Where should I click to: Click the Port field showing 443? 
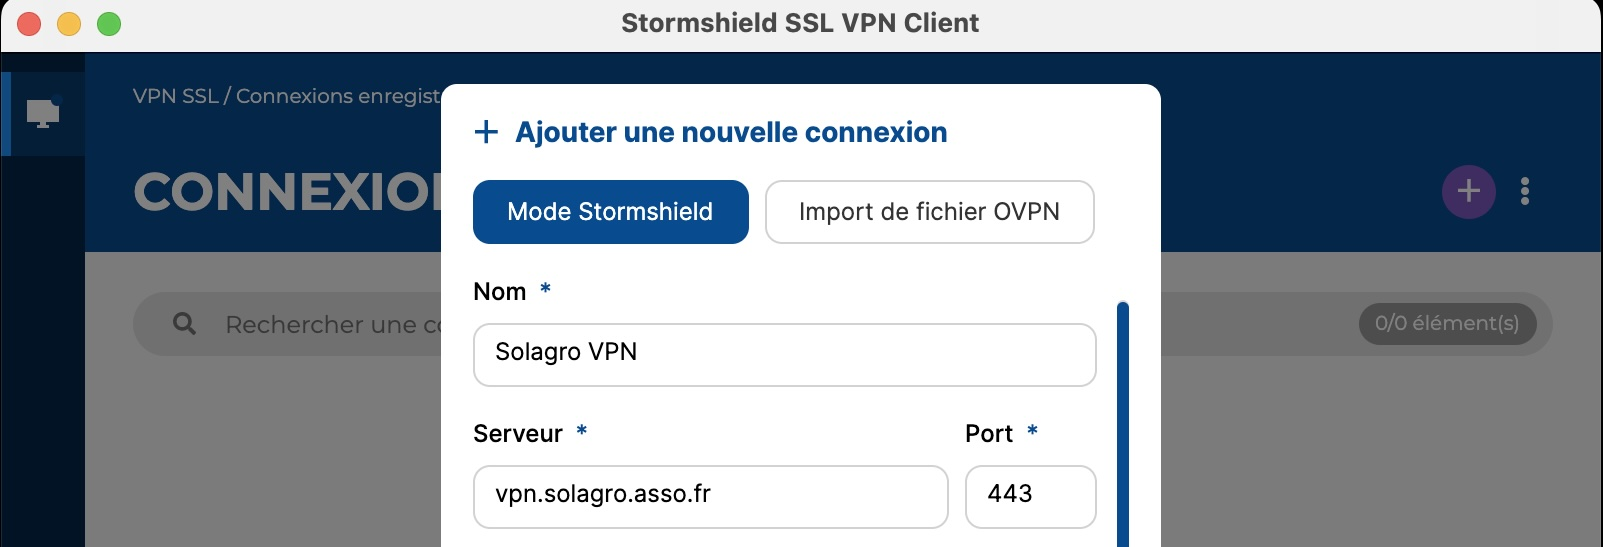1030,496
